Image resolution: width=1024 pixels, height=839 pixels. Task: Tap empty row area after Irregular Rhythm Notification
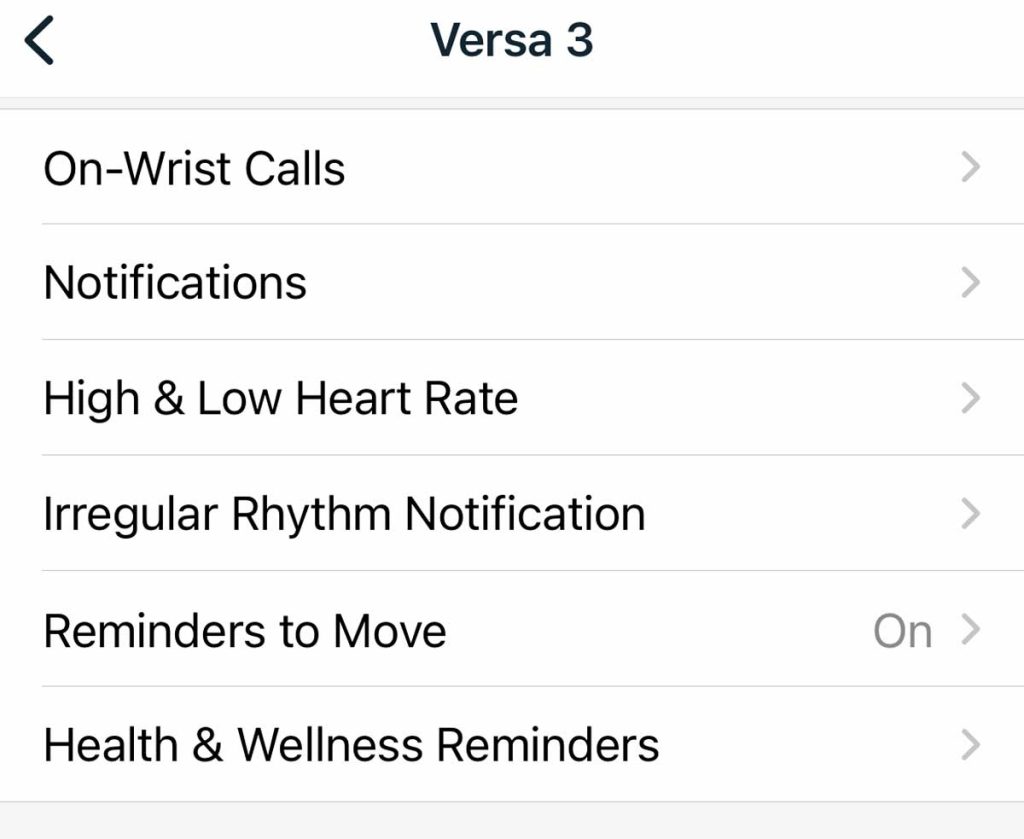tap(800, 514)
